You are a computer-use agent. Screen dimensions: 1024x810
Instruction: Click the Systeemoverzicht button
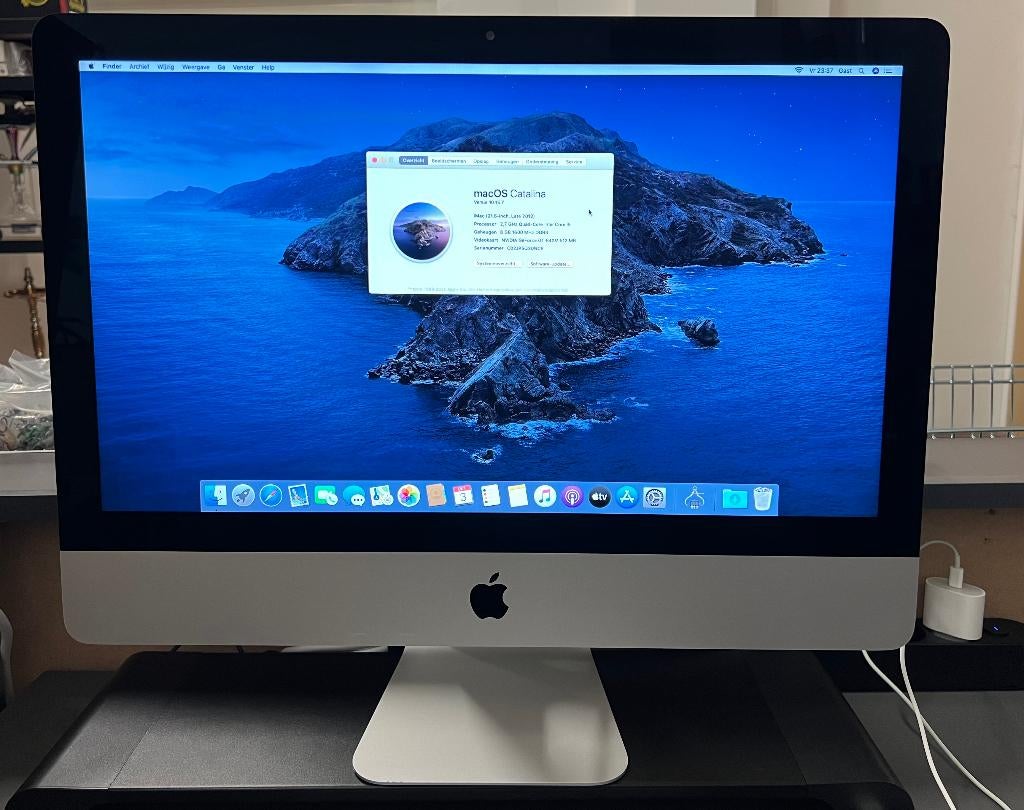497,263
